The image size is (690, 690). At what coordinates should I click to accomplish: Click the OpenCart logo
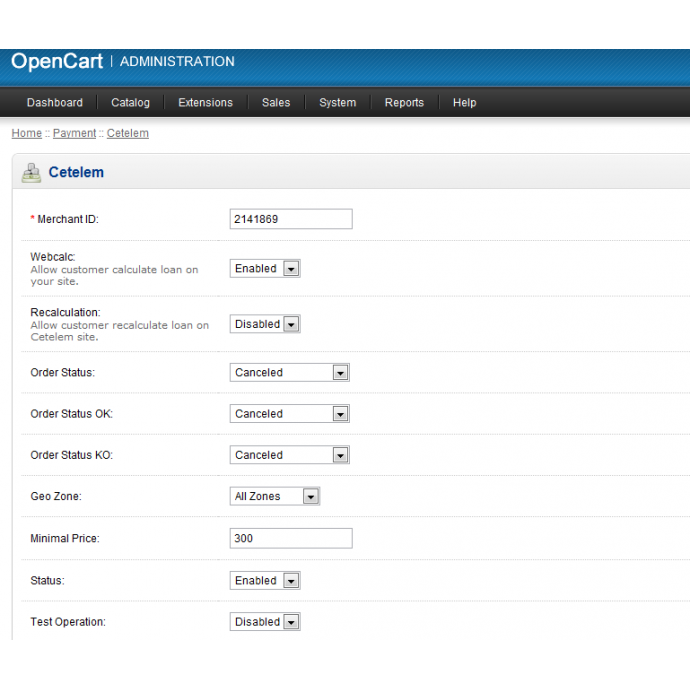click(57, 61)
